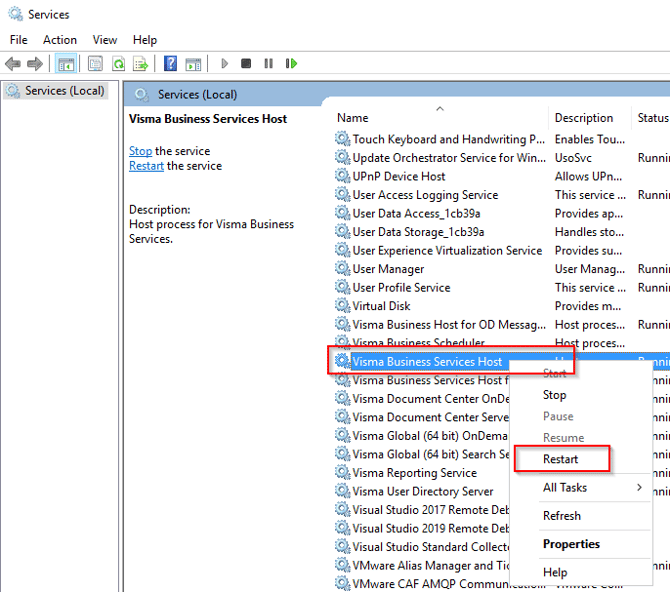Image resolution: width=670 pixels, height=592 pixels.
Task: Open the Help menu in menu bar
Action: 145,40
